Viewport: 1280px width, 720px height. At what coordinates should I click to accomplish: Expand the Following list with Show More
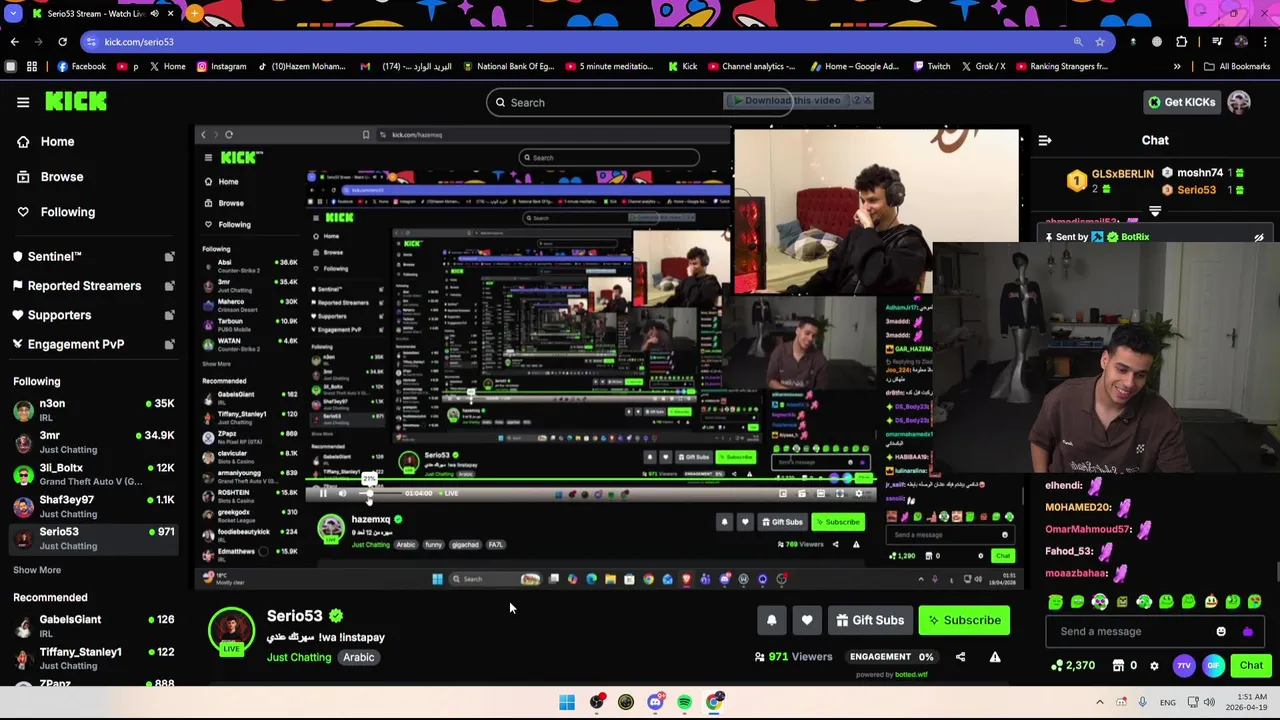(37, 570)
